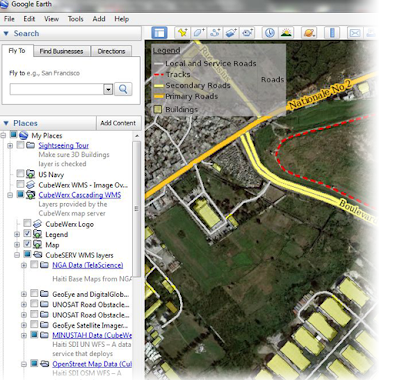Click the Legend network link icon
The width and height of the screenshot is (400, 380).
coord(37,234)
